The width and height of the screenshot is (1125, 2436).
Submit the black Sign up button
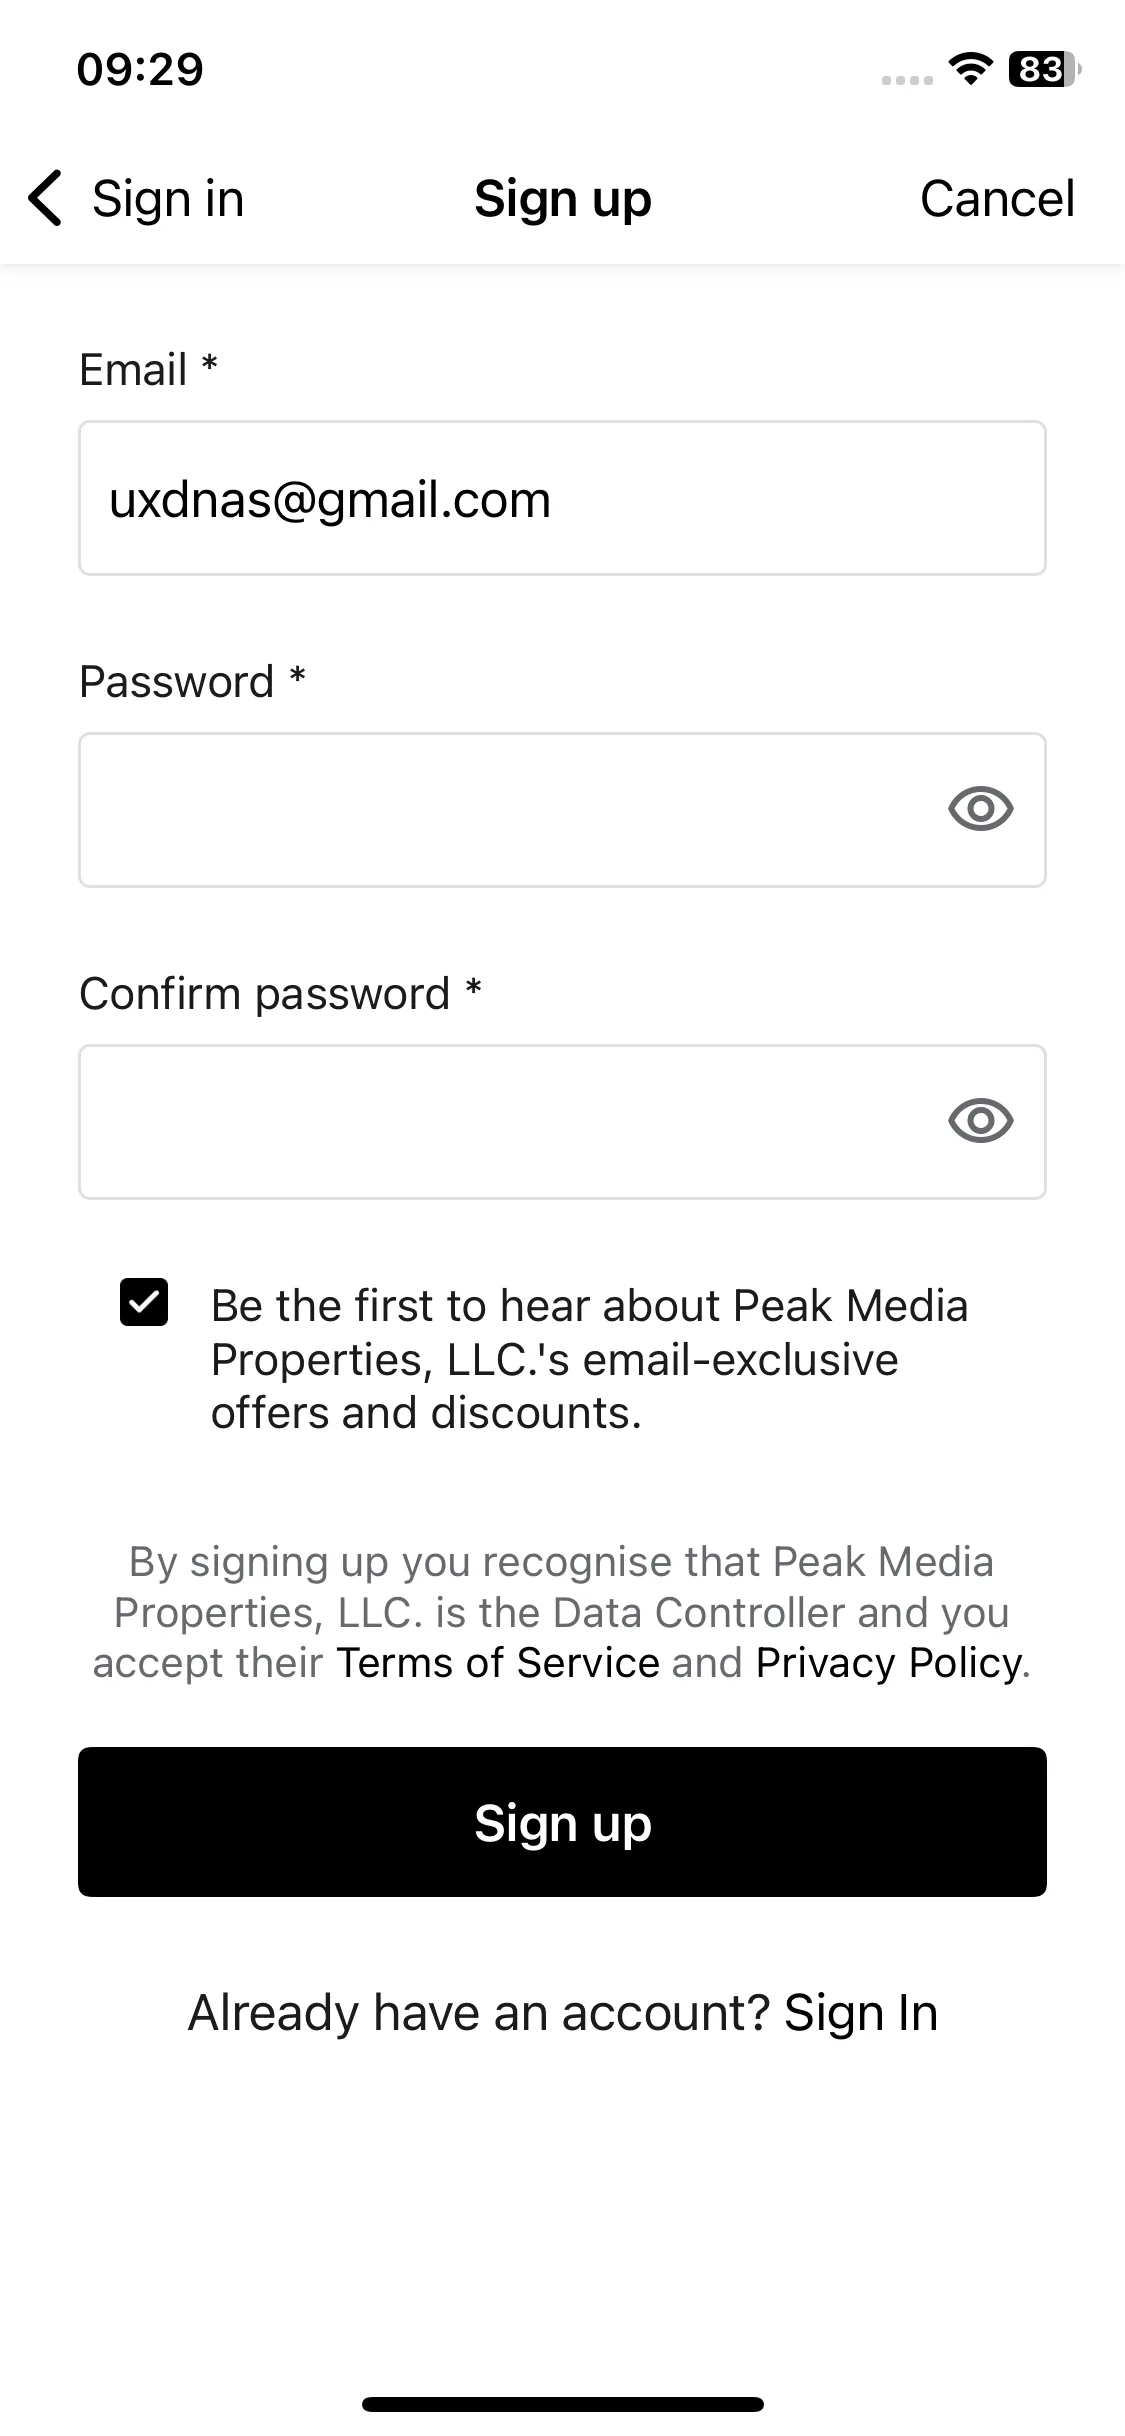coord(562,1822)
